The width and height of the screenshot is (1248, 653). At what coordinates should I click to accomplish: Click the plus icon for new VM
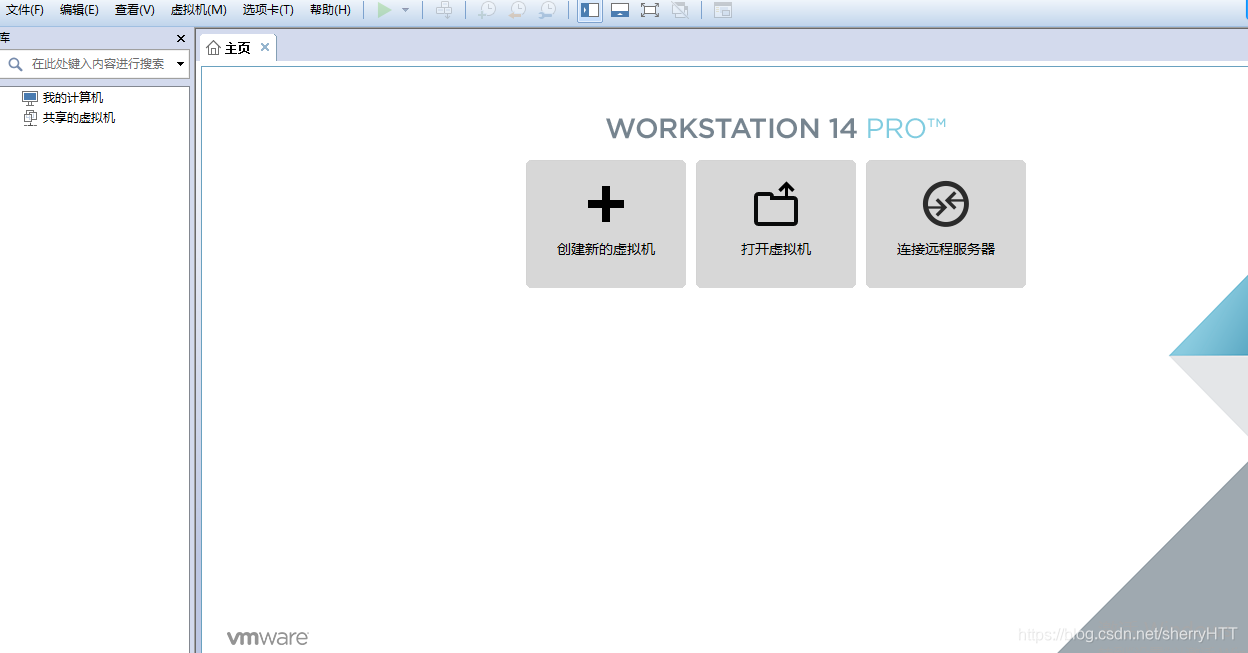[x=606, y=204]
